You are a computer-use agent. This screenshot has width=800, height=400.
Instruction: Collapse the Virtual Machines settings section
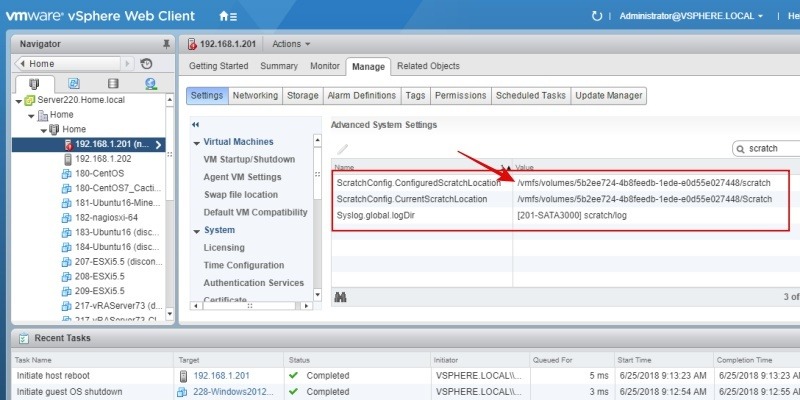(x=196, y=143)
